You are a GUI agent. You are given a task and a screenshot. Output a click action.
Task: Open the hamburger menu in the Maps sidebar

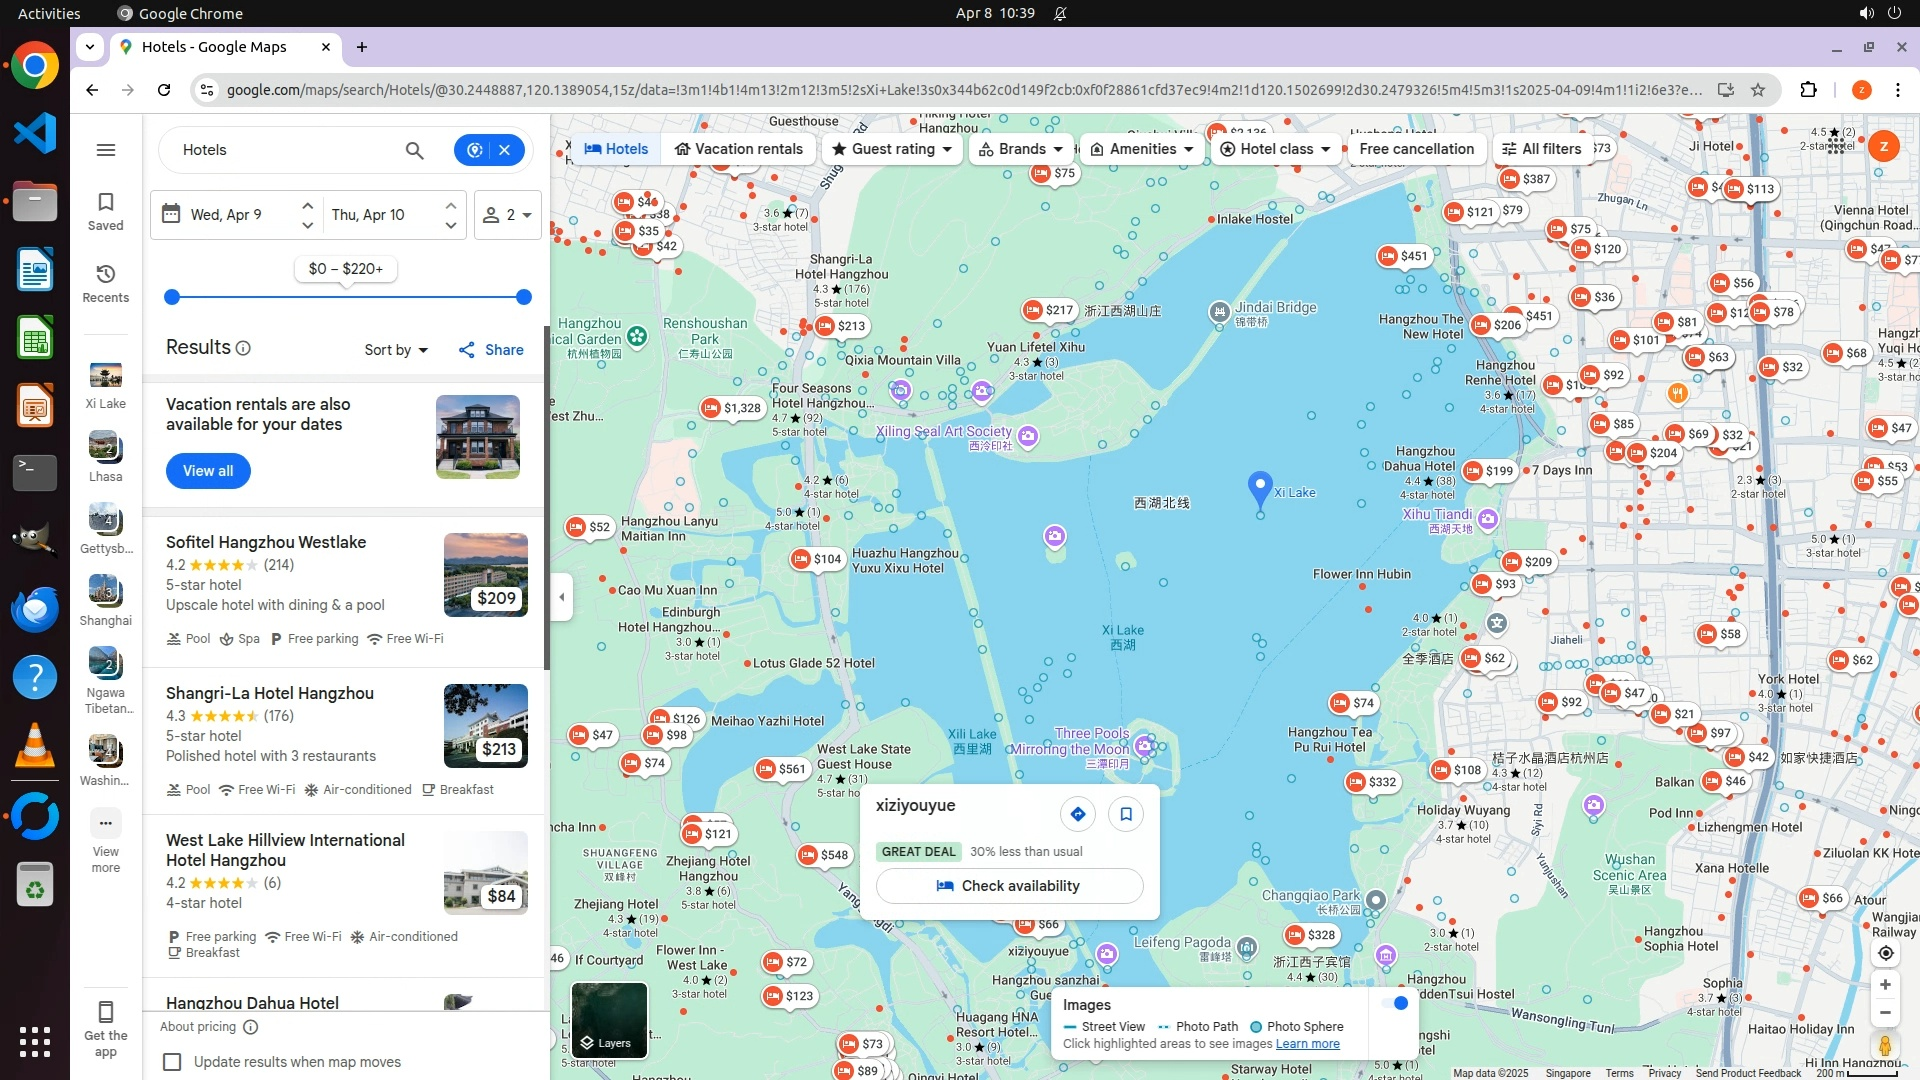point(106,150)
